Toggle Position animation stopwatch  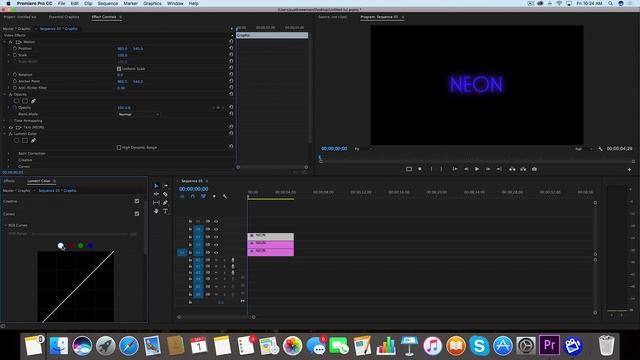point(15,48)
